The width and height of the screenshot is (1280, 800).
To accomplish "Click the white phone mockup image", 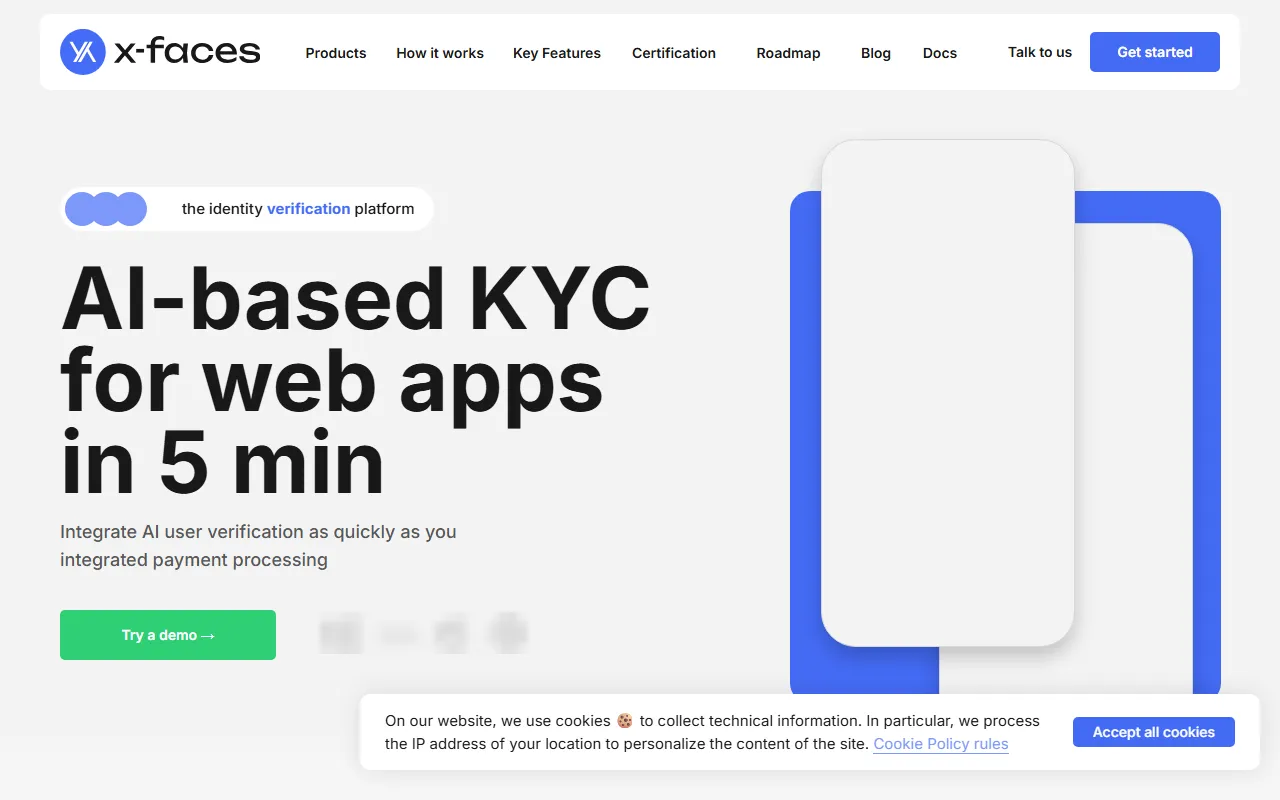I will [947, 392].
